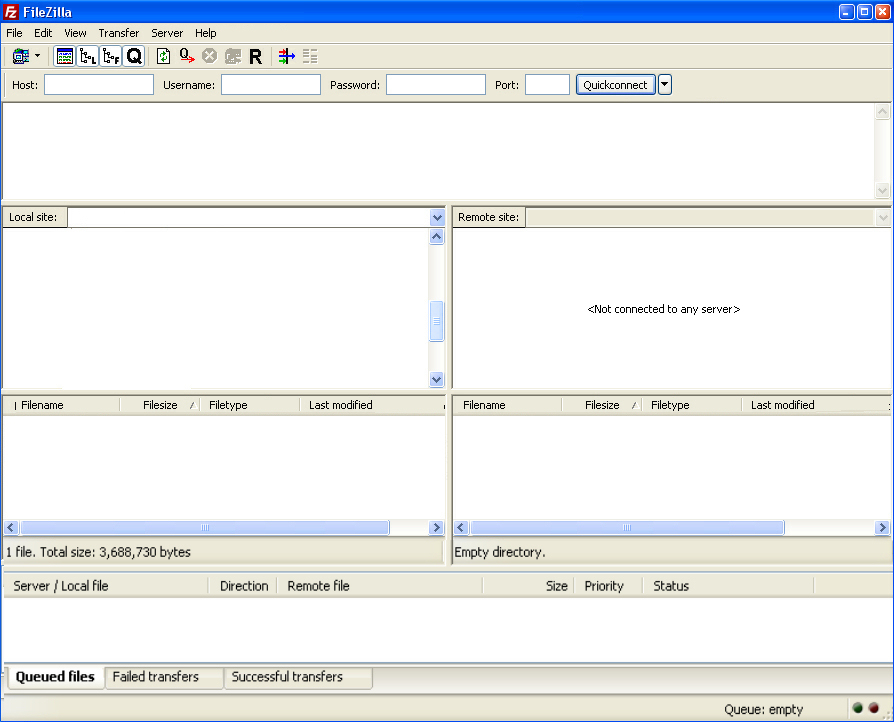The width and height of the screenshot is (894, 722).
Task: Open the filename filters dialog icon
Action: (287, 56)
